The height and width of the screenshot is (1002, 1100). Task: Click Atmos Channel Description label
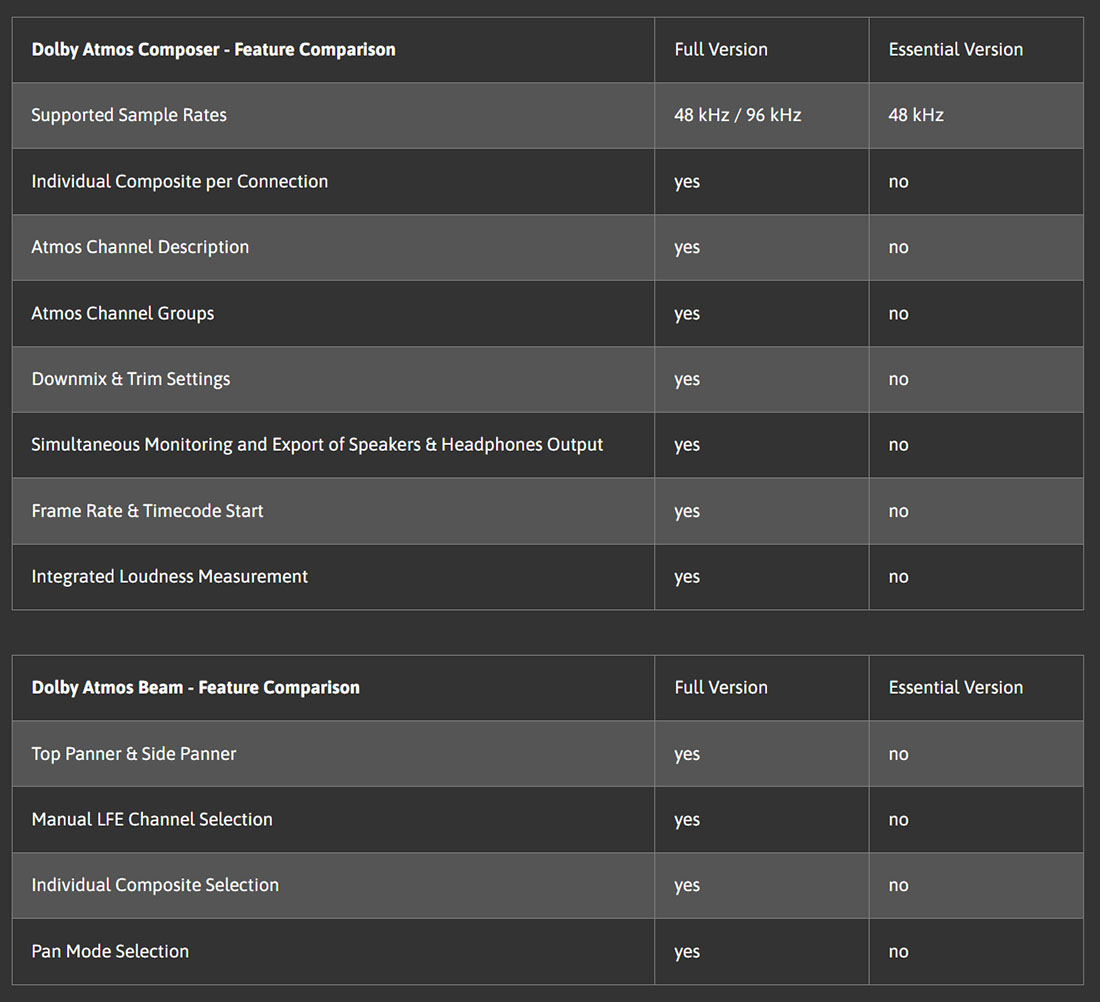(140, 247)
